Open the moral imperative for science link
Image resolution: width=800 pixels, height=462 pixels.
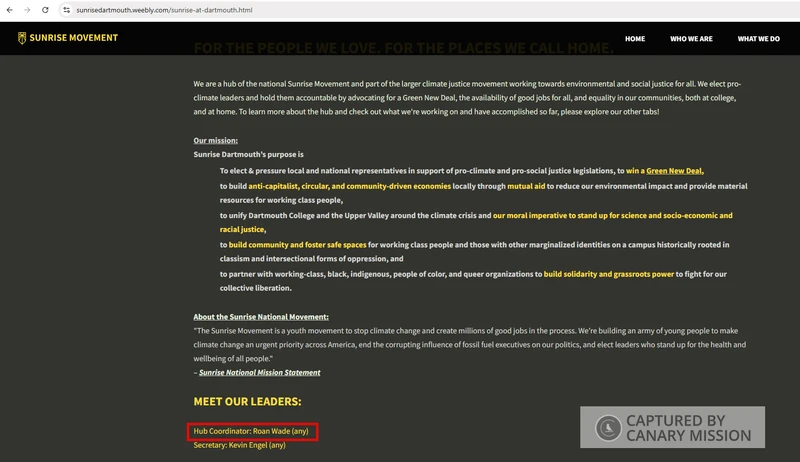(612, 215)
